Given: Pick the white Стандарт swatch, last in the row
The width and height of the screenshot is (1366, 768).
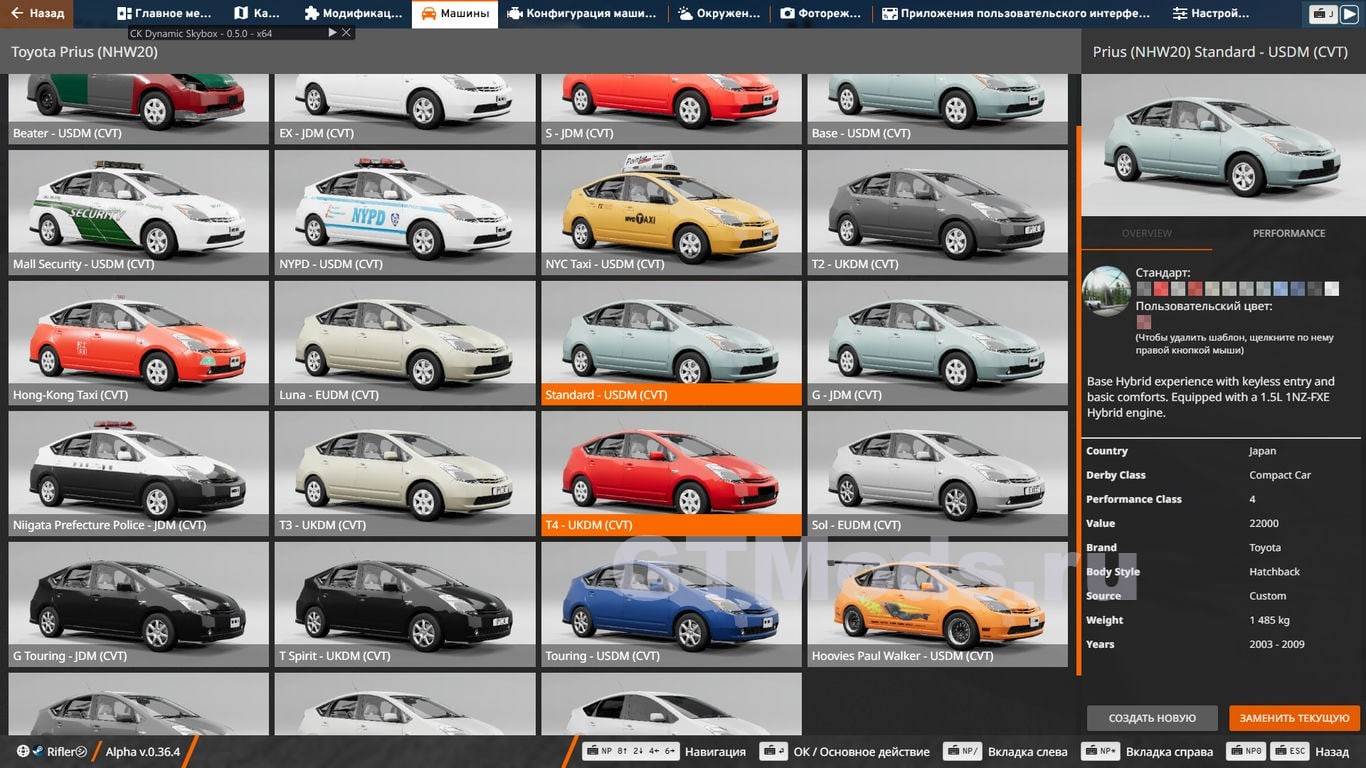Looking at the screenshot, I should click(x=1331, y=289).
